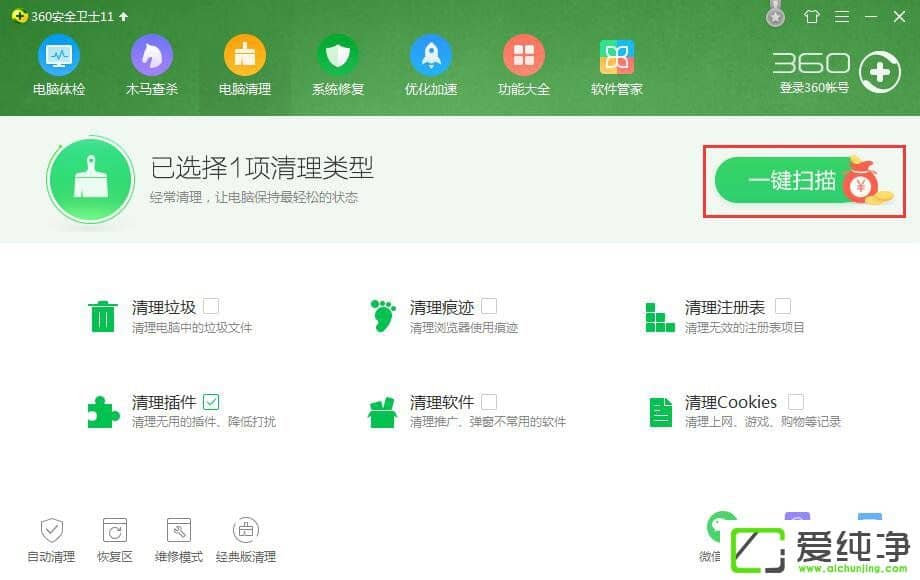
Task: Open 优化加速 rocket icon
Action: [431, 56]
